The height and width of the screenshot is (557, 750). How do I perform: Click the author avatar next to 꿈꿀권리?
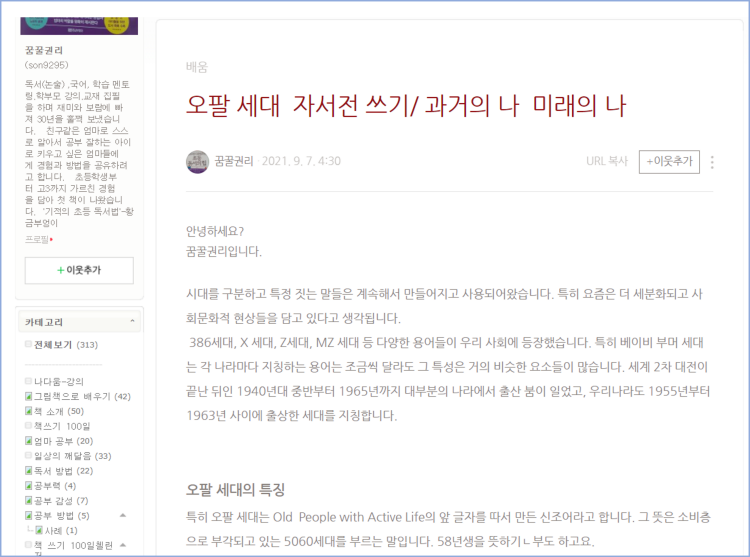point(197,161)
